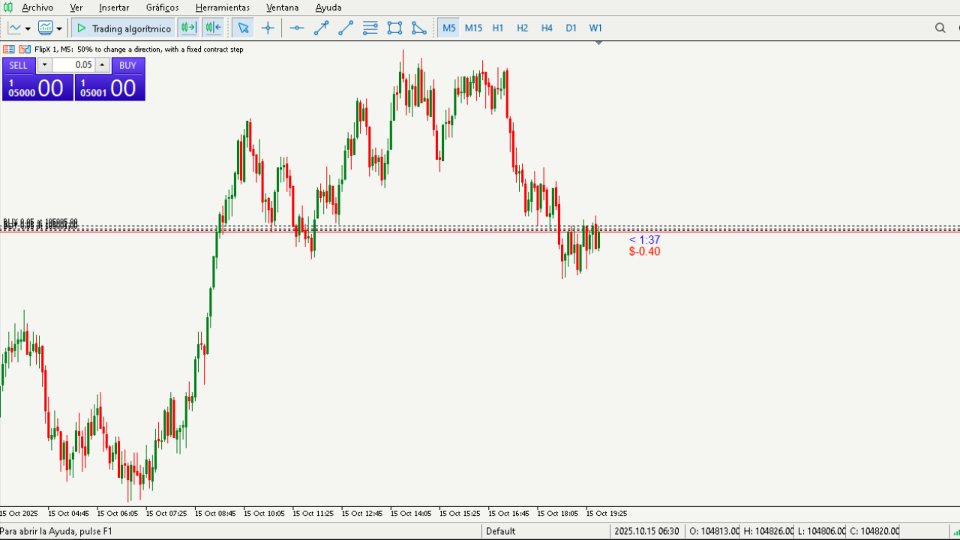Open the Gráficos menu
The width and height of the screenshot is (960, 540).
(162, 8)
